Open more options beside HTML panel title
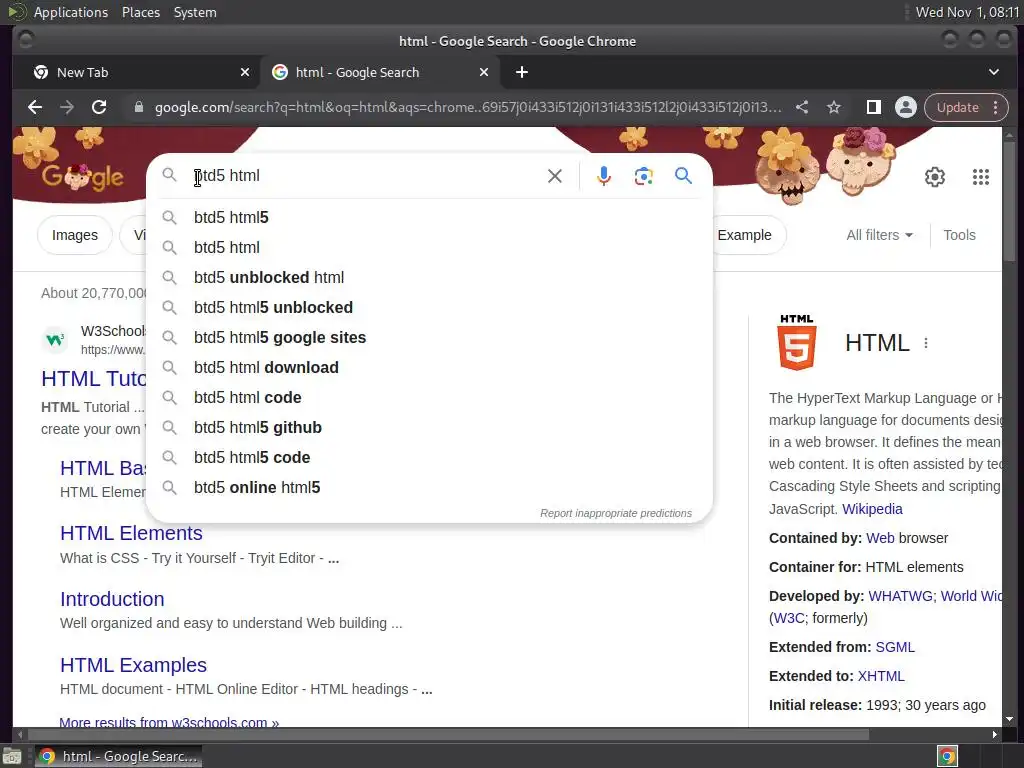 coord(926,343)
